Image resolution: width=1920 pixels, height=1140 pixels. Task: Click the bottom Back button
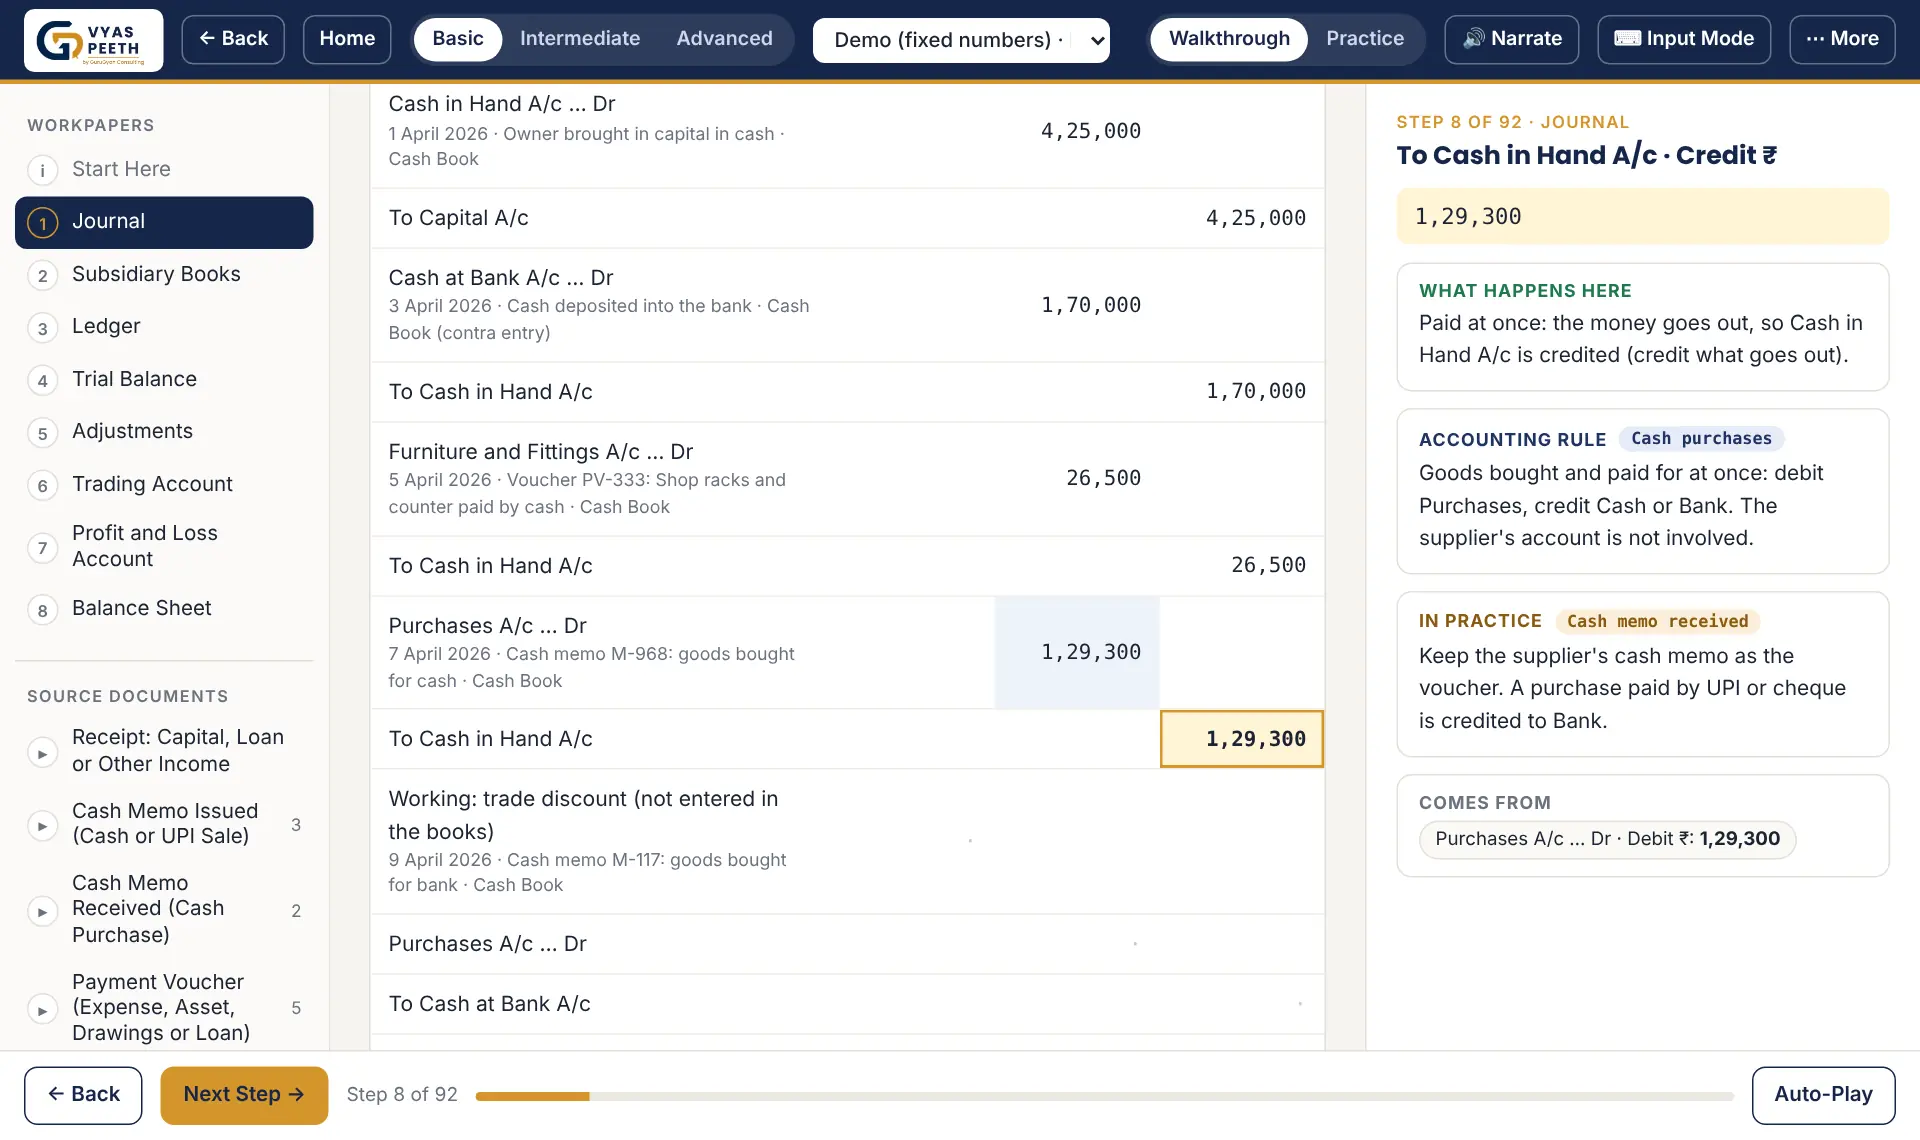pos(83,1095)
